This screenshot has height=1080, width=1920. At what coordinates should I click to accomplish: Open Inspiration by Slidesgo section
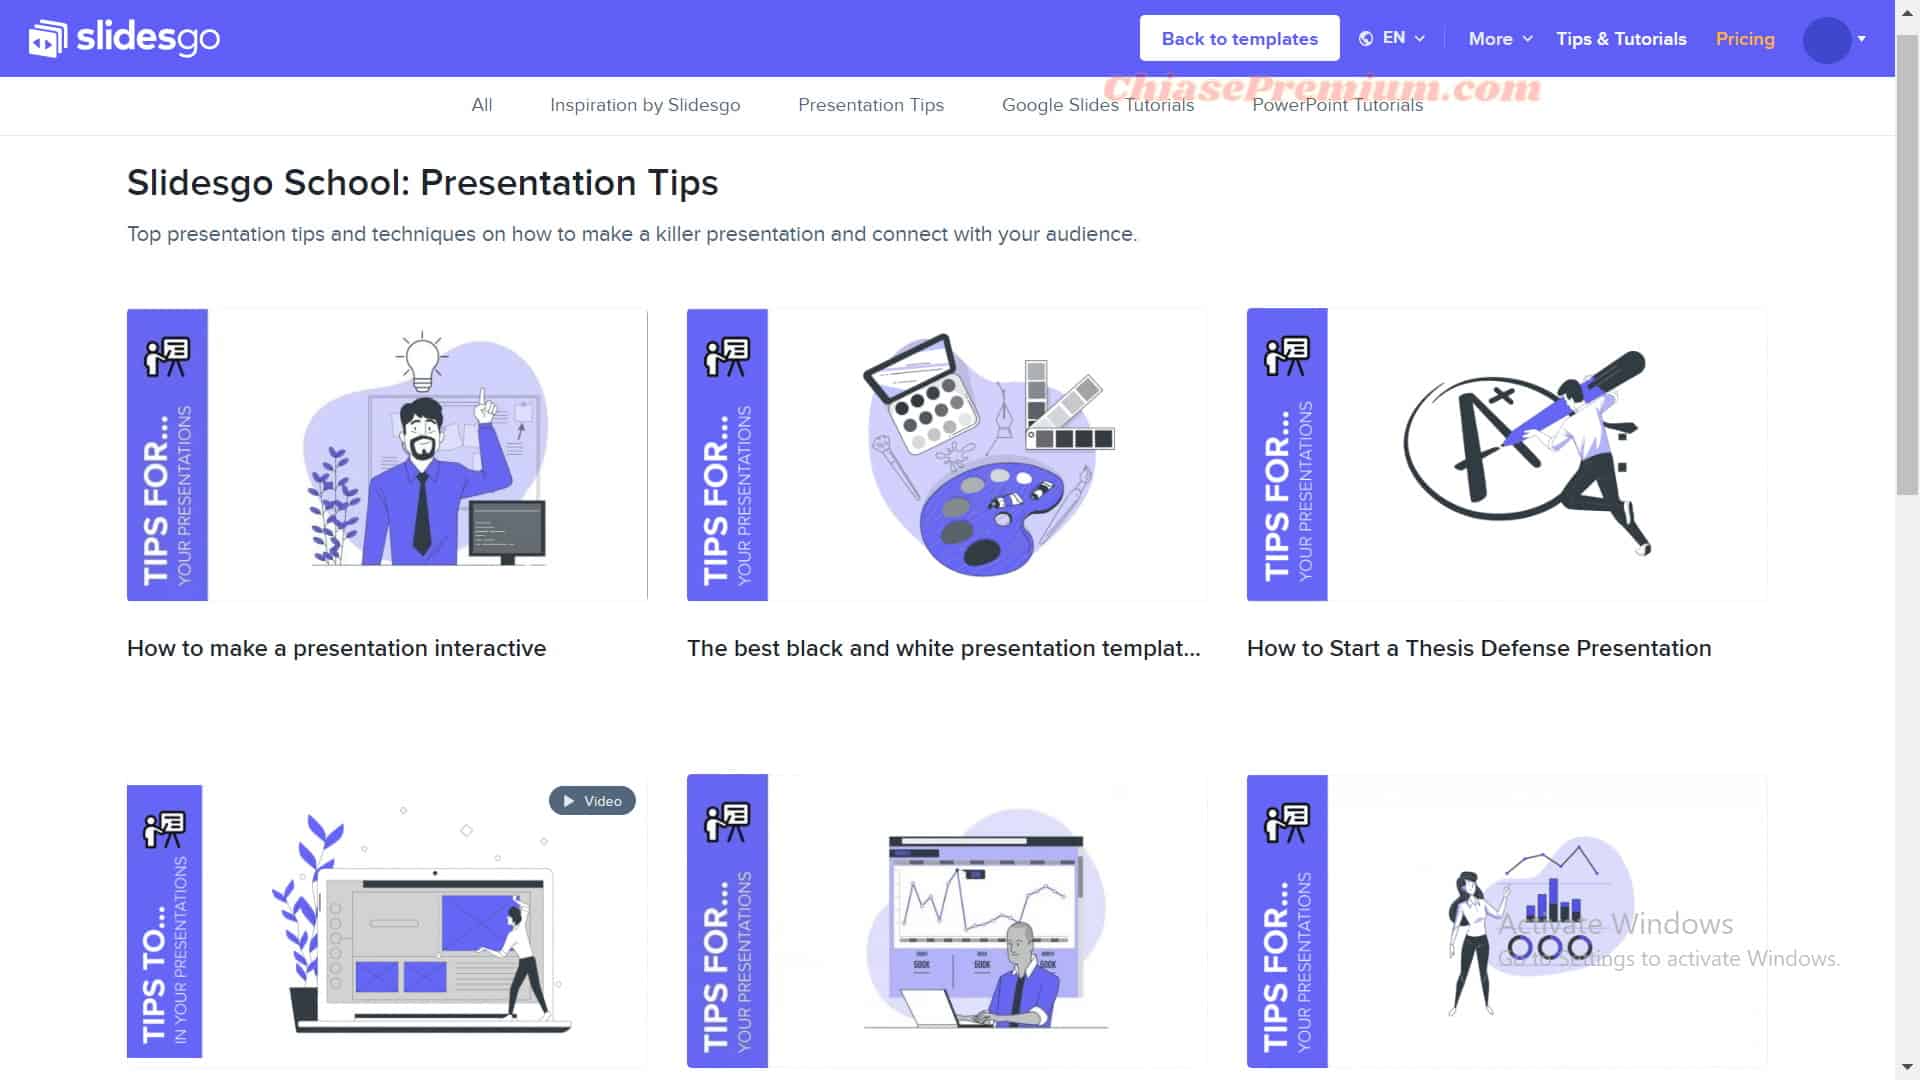point(645,104)
